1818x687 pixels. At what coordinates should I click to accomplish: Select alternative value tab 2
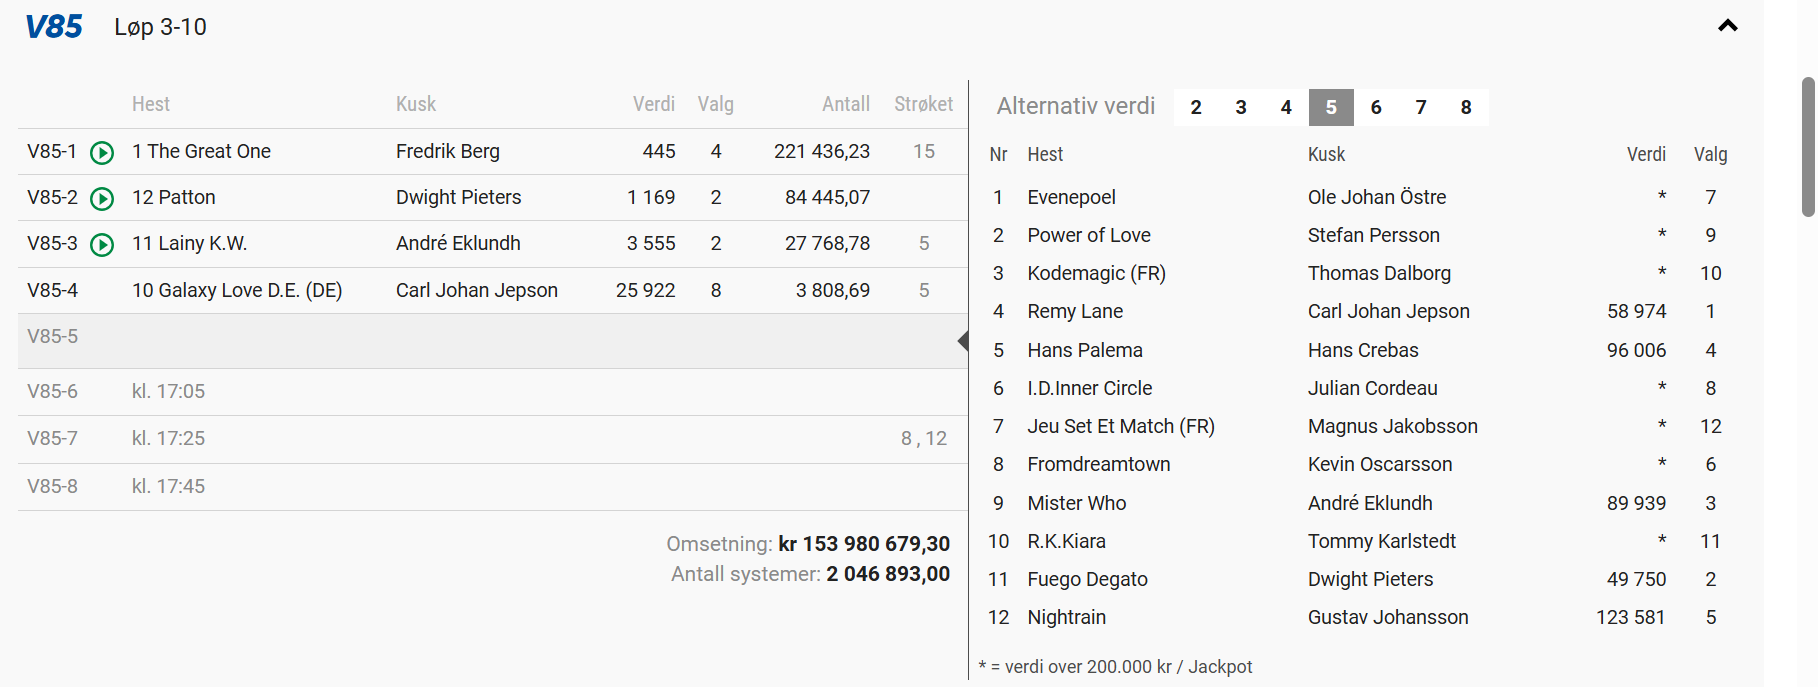pyautogui.click(x=1196, y=107)
